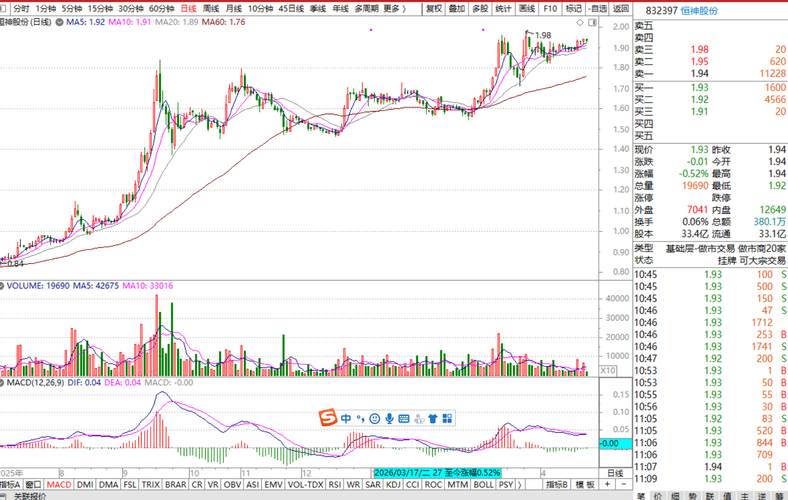Click stock name 恒神股份 in quote panel

699,11
